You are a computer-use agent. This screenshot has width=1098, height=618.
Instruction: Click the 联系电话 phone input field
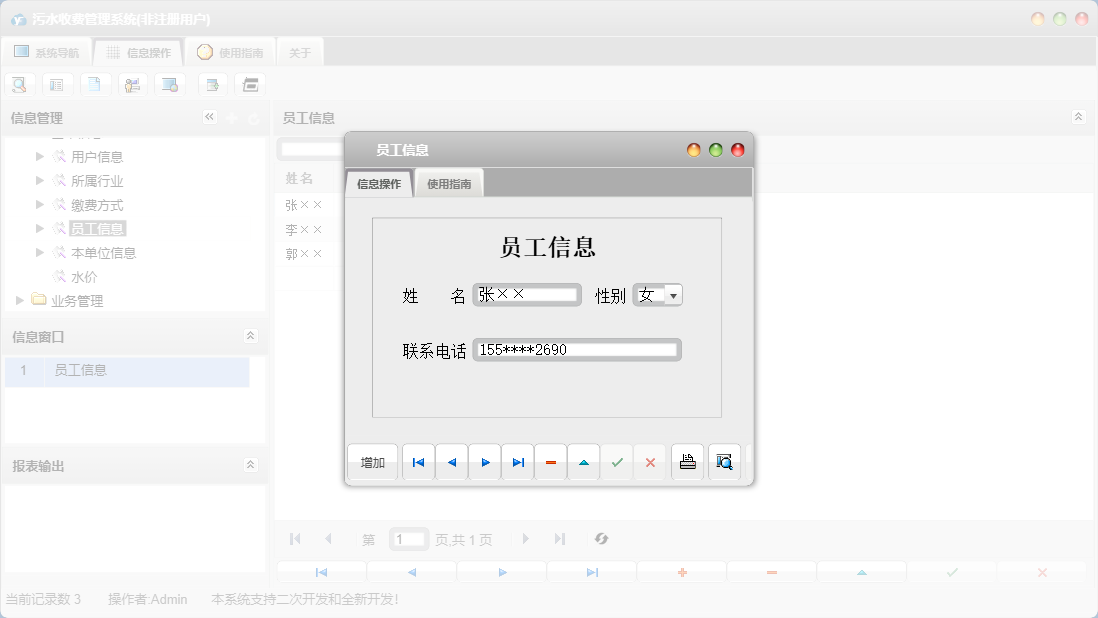click(577, 350)
